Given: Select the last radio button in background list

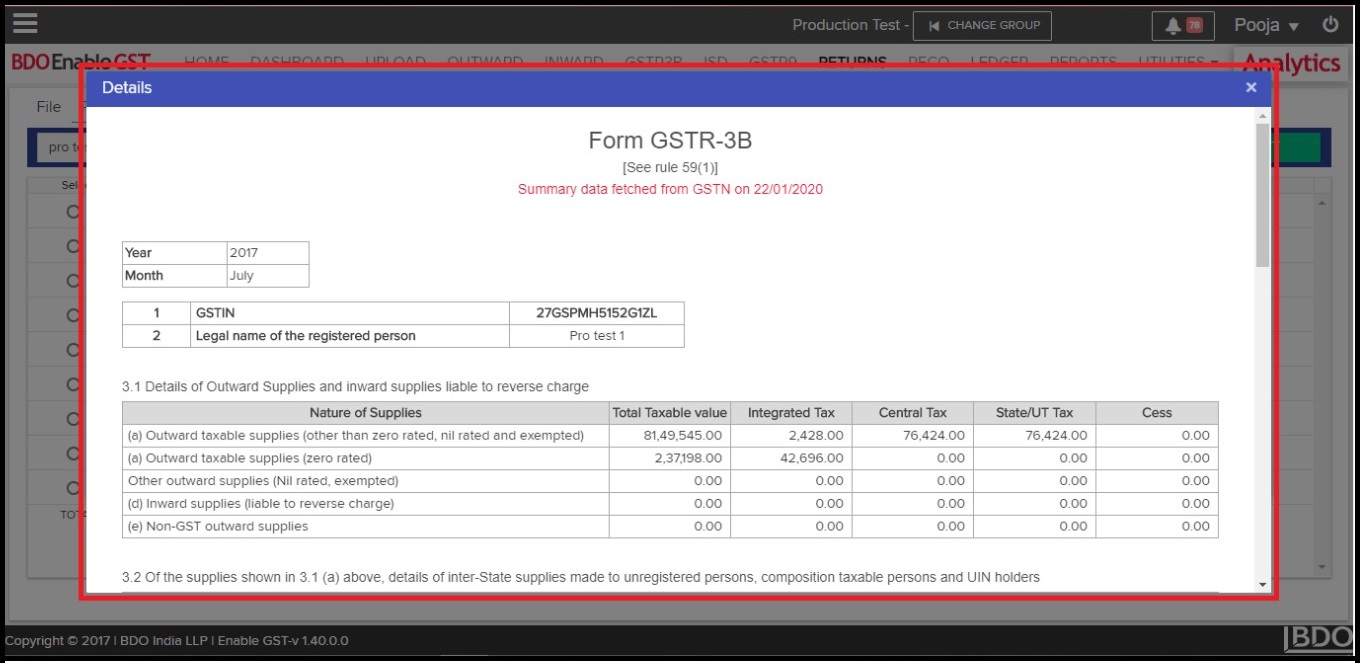Looking at the screenshot, I should pos(72,489).
